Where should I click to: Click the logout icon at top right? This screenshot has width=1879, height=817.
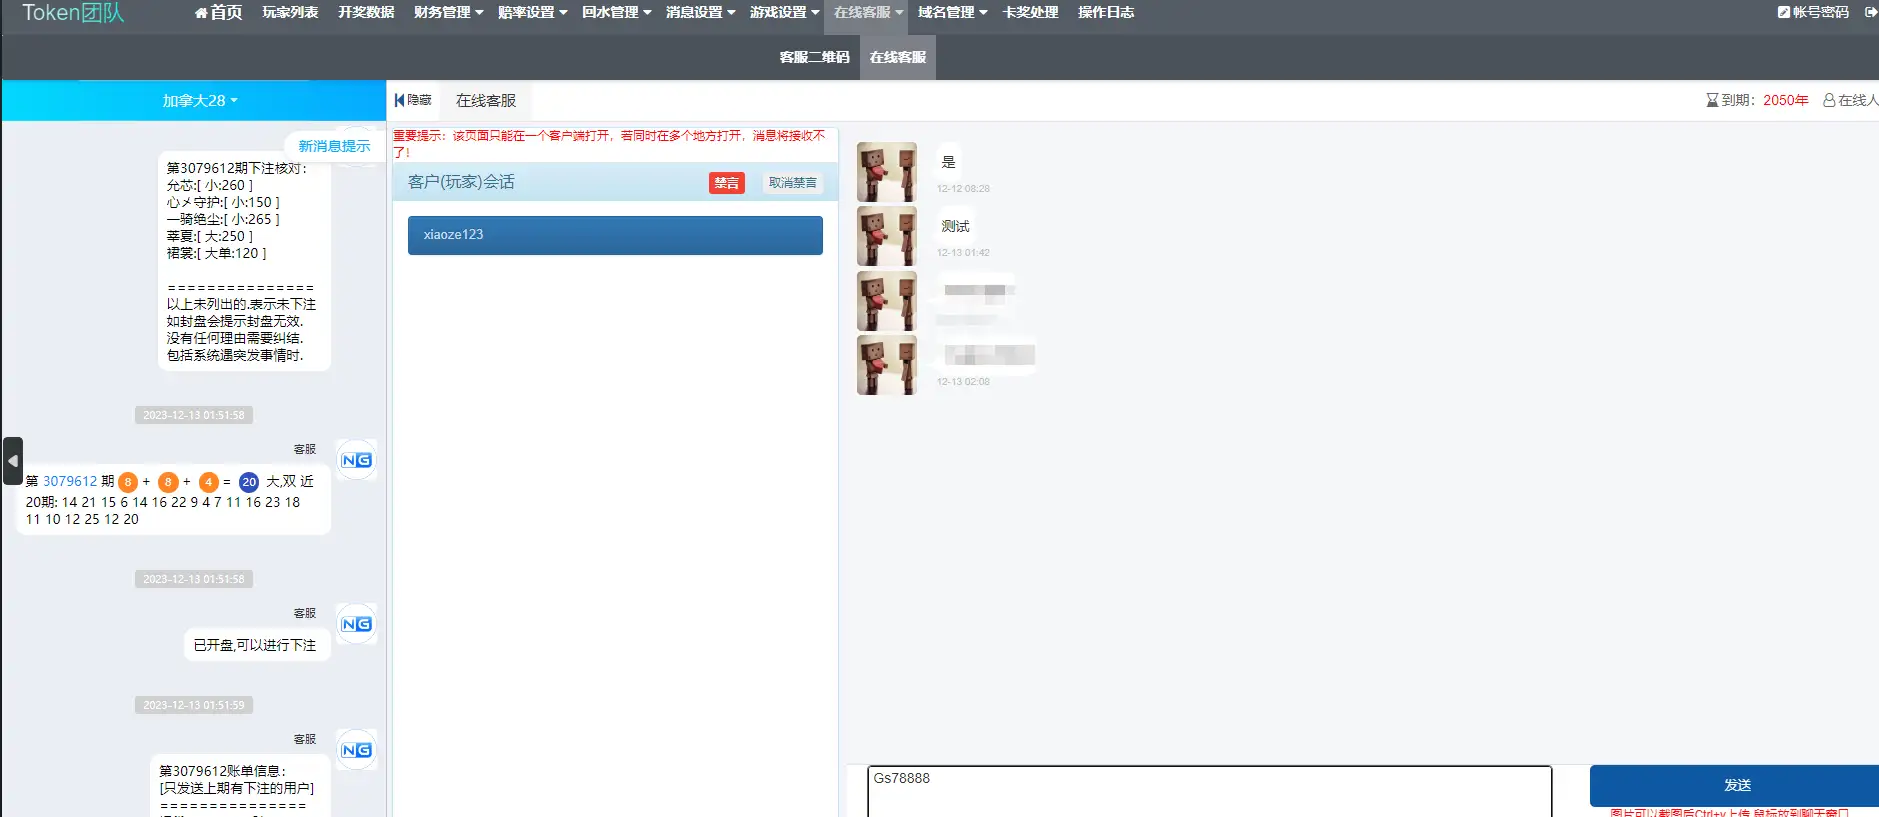click(1870, 13)
